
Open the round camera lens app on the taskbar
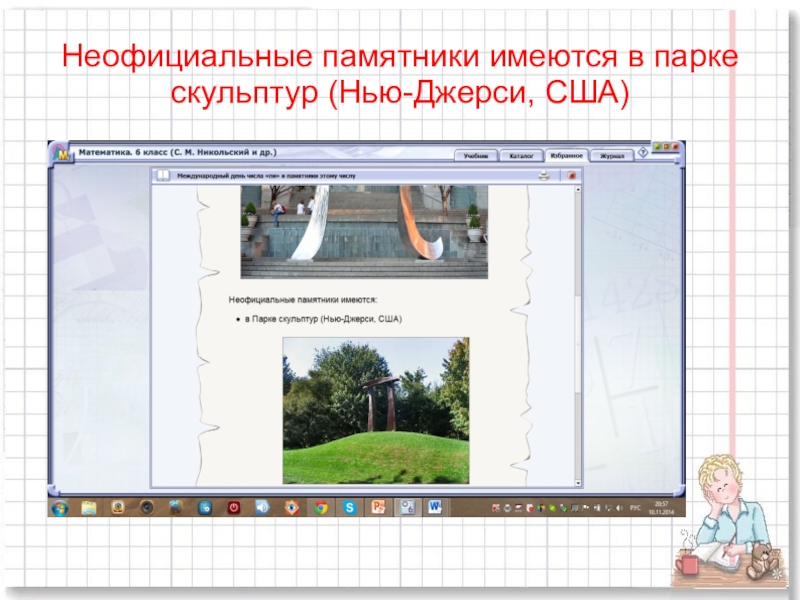[x=147, y=508]
